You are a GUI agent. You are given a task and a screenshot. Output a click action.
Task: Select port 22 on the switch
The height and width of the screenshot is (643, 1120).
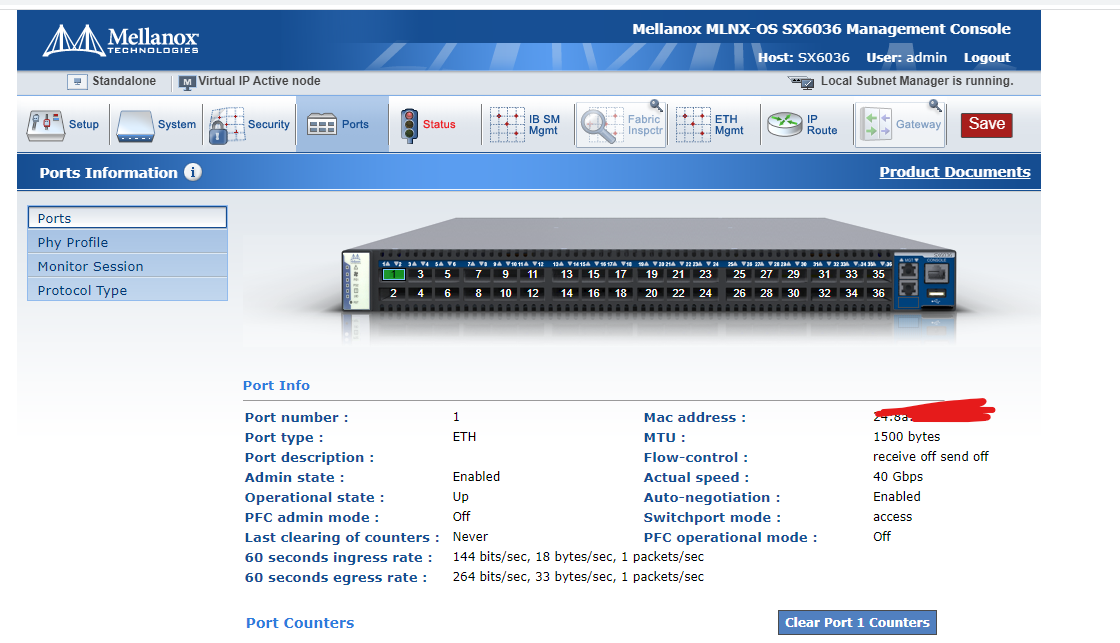pos(679,293)
